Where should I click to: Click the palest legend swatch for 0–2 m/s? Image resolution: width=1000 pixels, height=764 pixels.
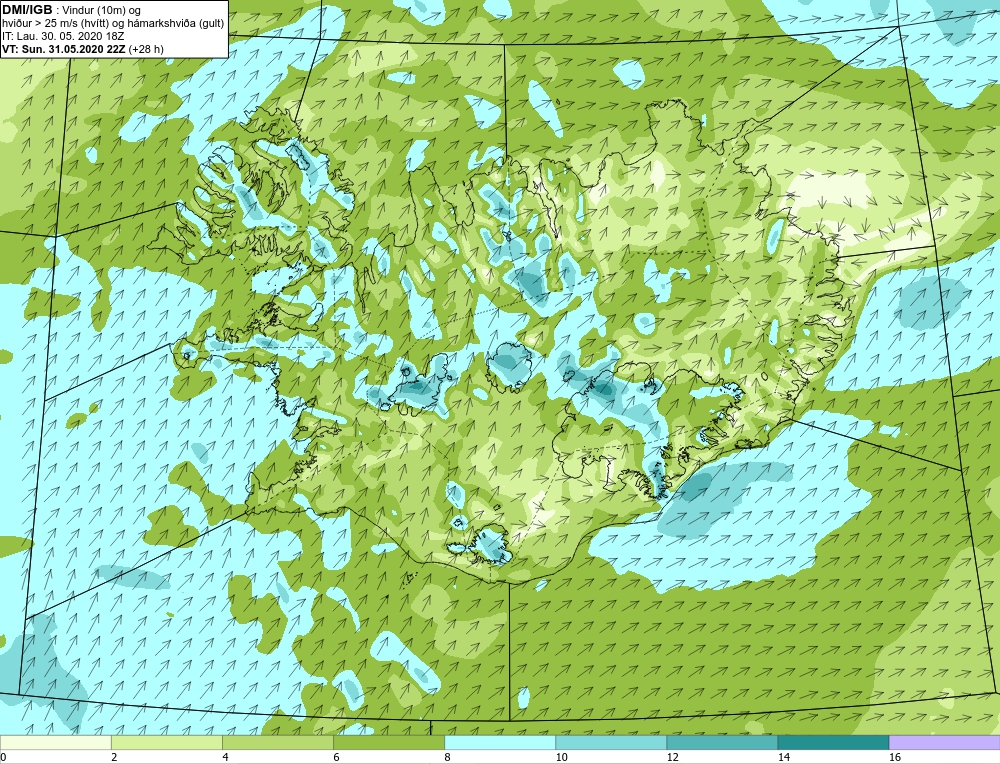click(55, 742)
